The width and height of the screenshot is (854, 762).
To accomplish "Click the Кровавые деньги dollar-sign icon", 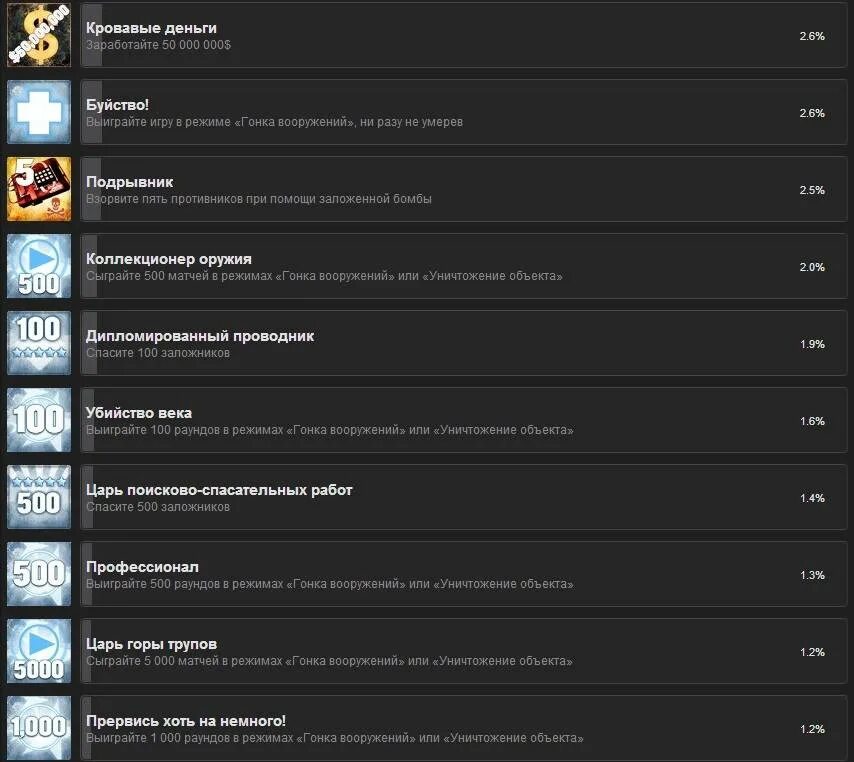I will (x=39, y=35).
